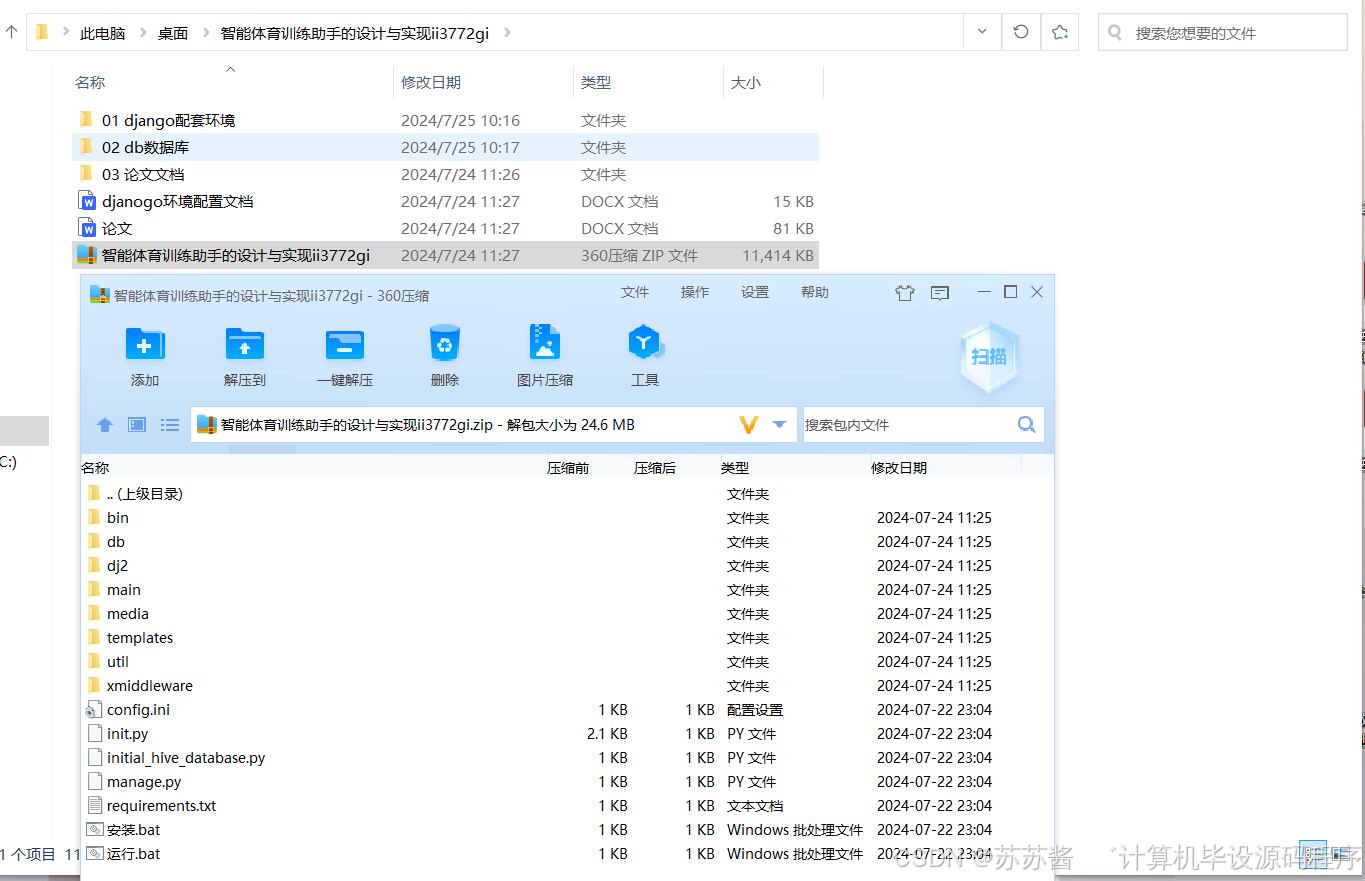The image size is (1365, 881).
Task: Switch to large icon view in 360压缩
Action: [x=136, y=424]
